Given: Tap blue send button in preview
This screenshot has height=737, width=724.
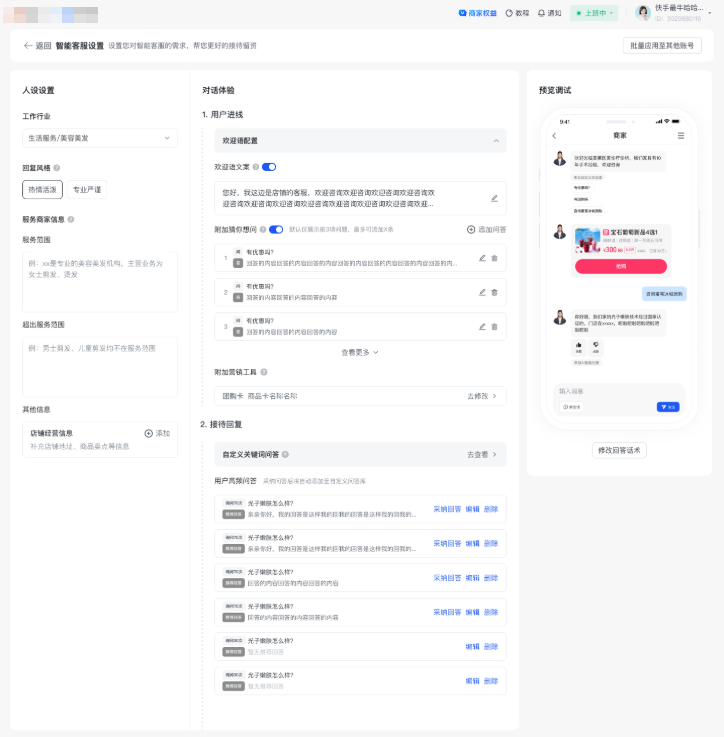Looking at the screenshot, I should pos(668,407).
